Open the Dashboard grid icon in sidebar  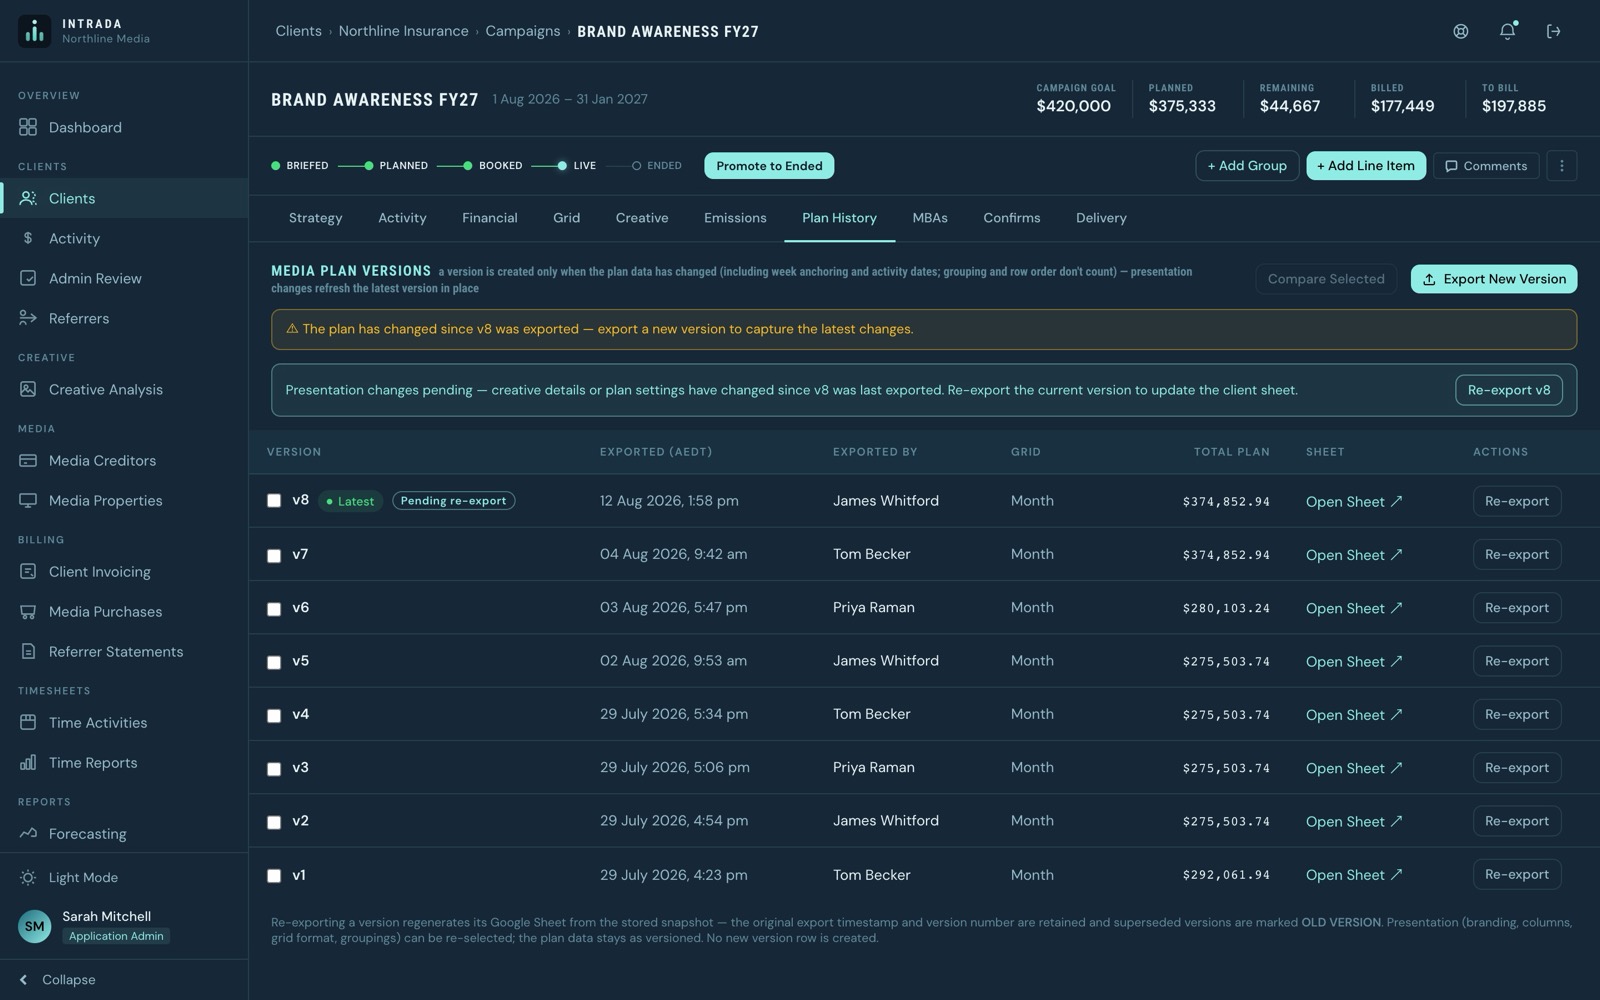pos(28,127)
